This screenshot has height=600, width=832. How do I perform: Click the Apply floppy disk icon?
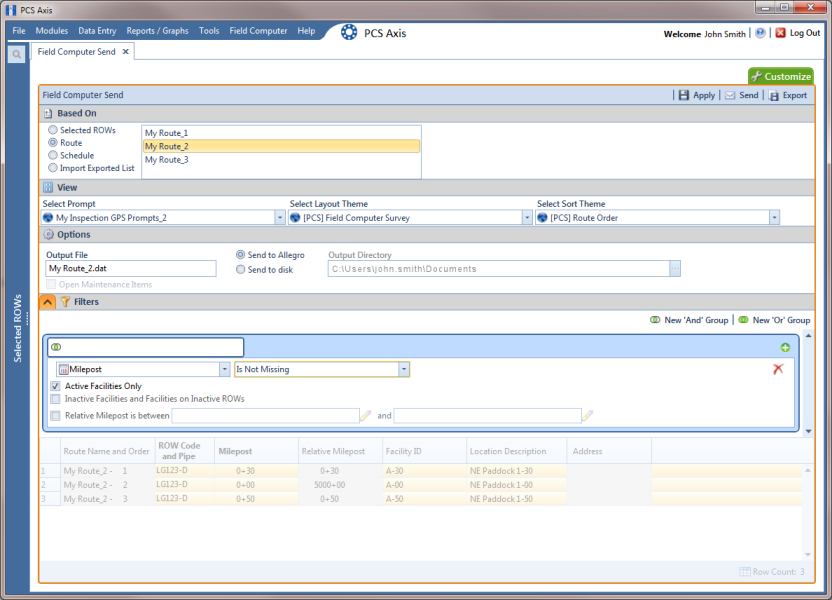pyautogui.click(x=683, y=95)
